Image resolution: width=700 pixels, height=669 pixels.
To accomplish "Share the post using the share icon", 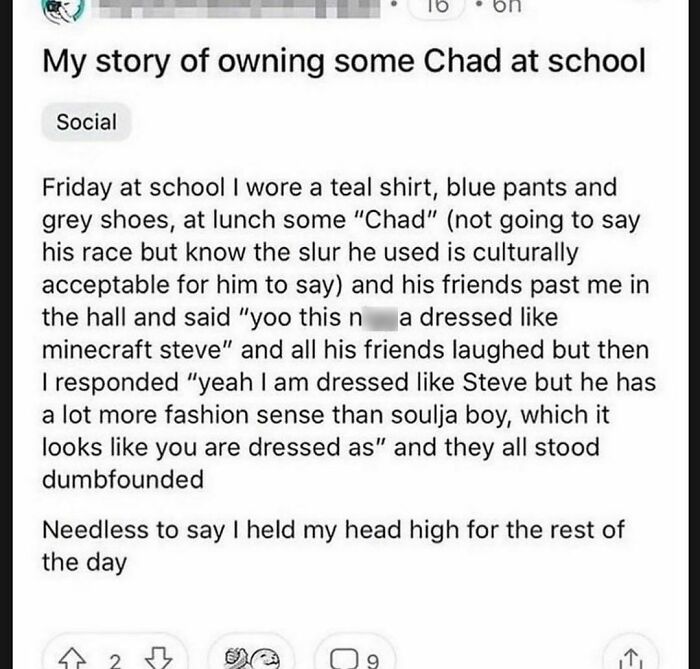I will click(x=628, y=657).
